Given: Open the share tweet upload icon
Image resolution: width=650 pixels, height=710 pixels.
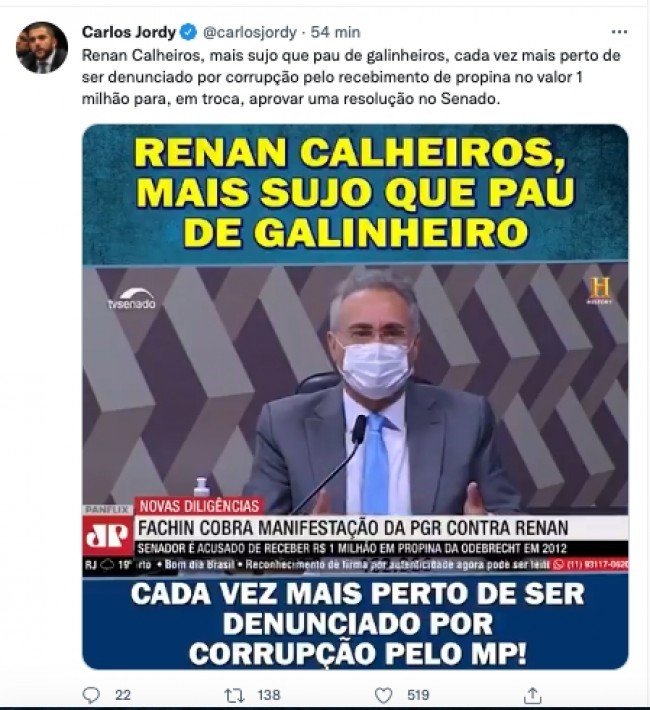Looking at the screenshot, I should pos(533,695).
